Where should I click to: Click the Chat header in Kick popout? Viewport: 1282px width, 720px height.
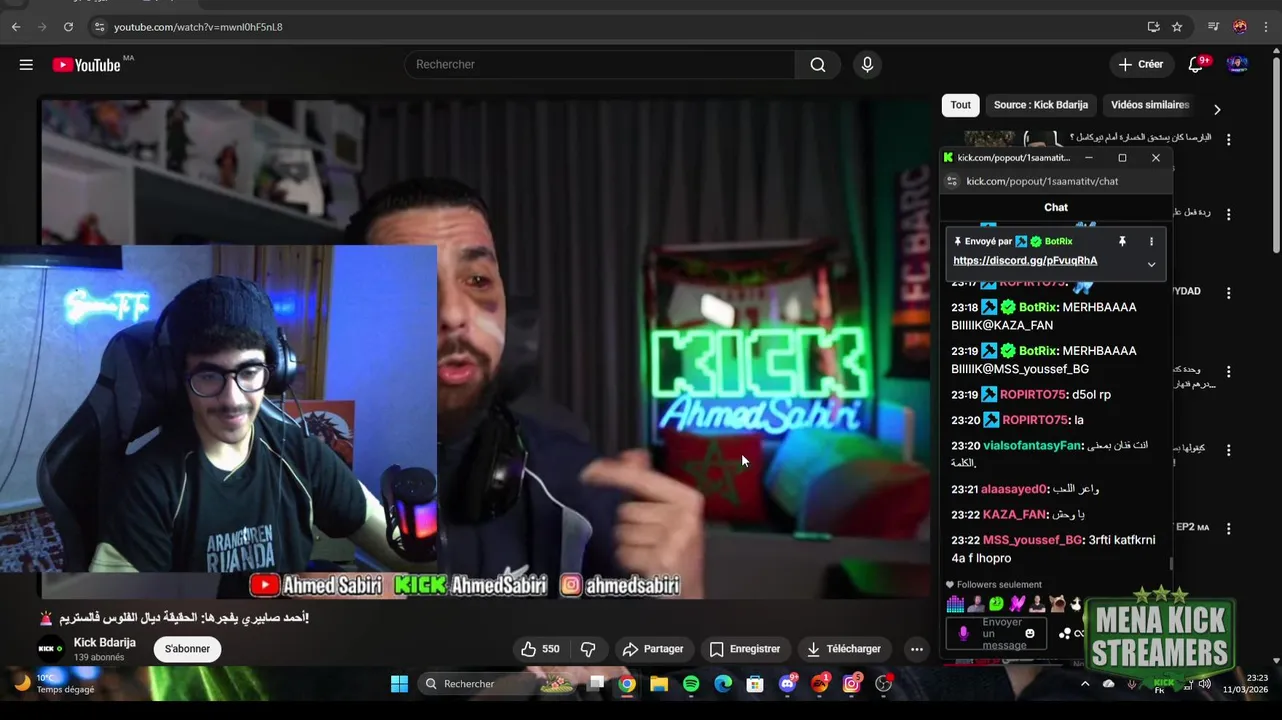pyautogui.click(x=1056, y=207)
